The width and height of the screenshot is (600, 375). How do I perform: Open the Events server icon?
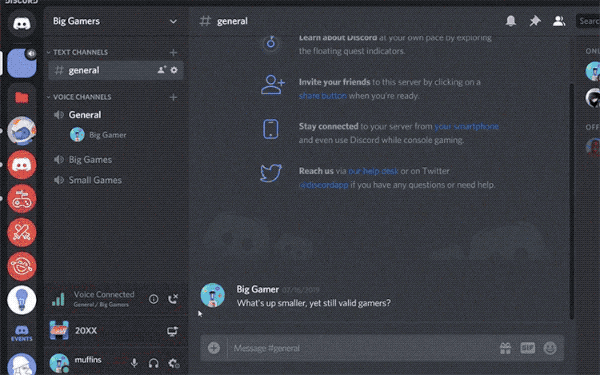pyautogui.click(x=21, y=333)
